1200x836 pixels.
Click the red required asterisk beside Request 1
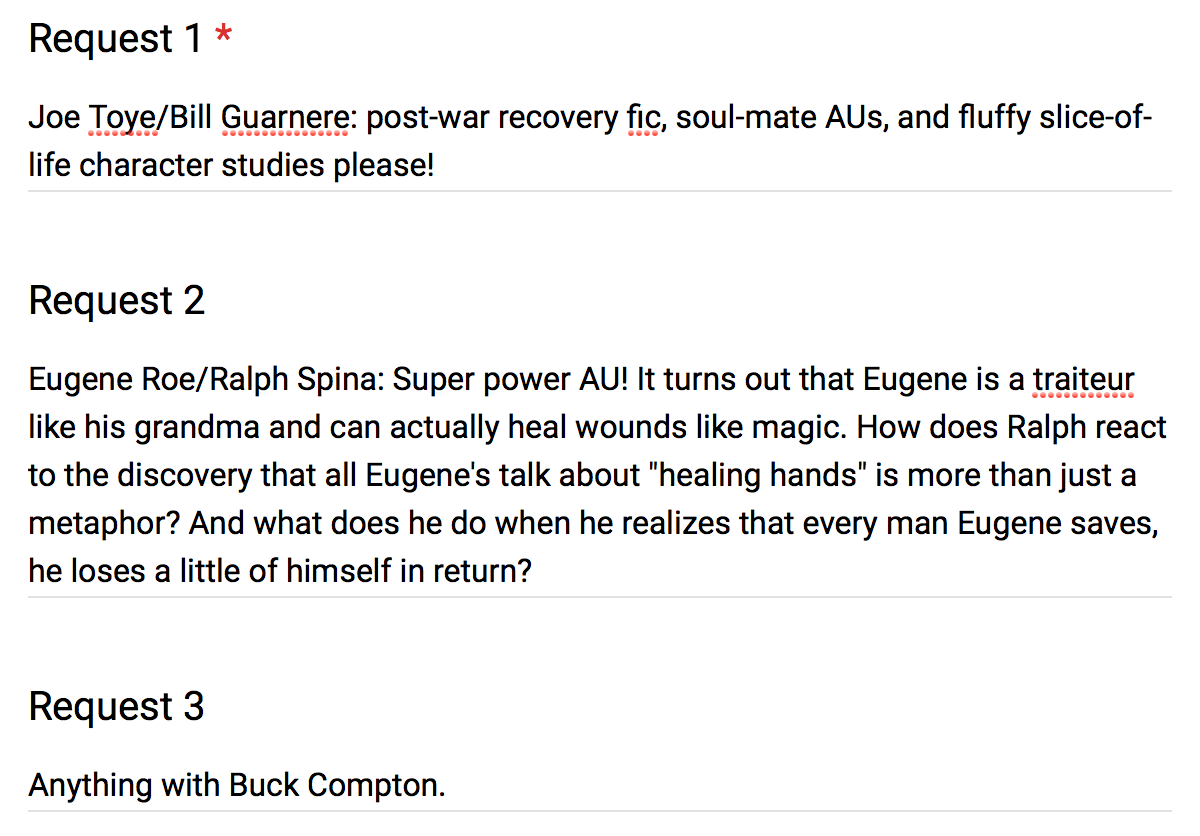tap(224, 38)
